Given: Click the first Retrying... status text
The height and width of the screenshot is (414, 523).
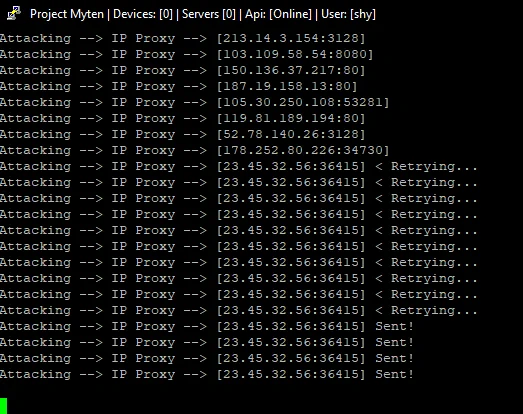Looking at the screenshot, I should click(434, 166).
